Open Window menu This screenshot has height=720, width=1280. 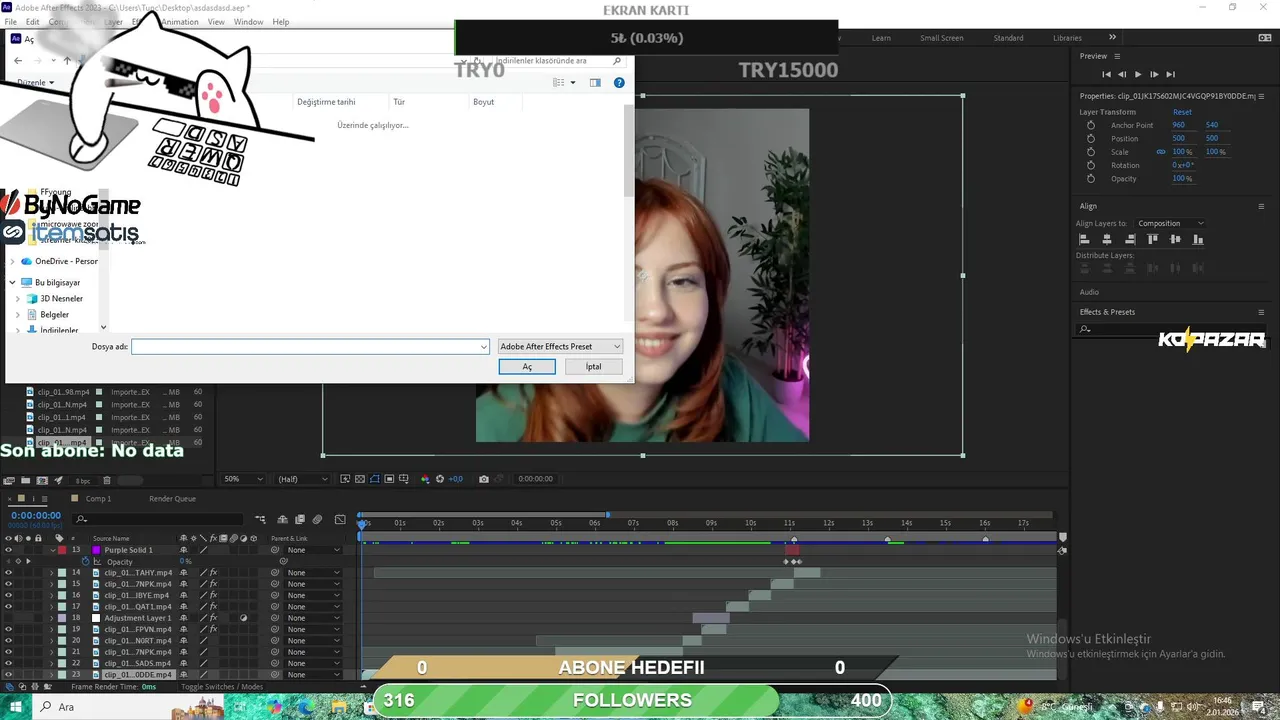(x=248, y=22)
